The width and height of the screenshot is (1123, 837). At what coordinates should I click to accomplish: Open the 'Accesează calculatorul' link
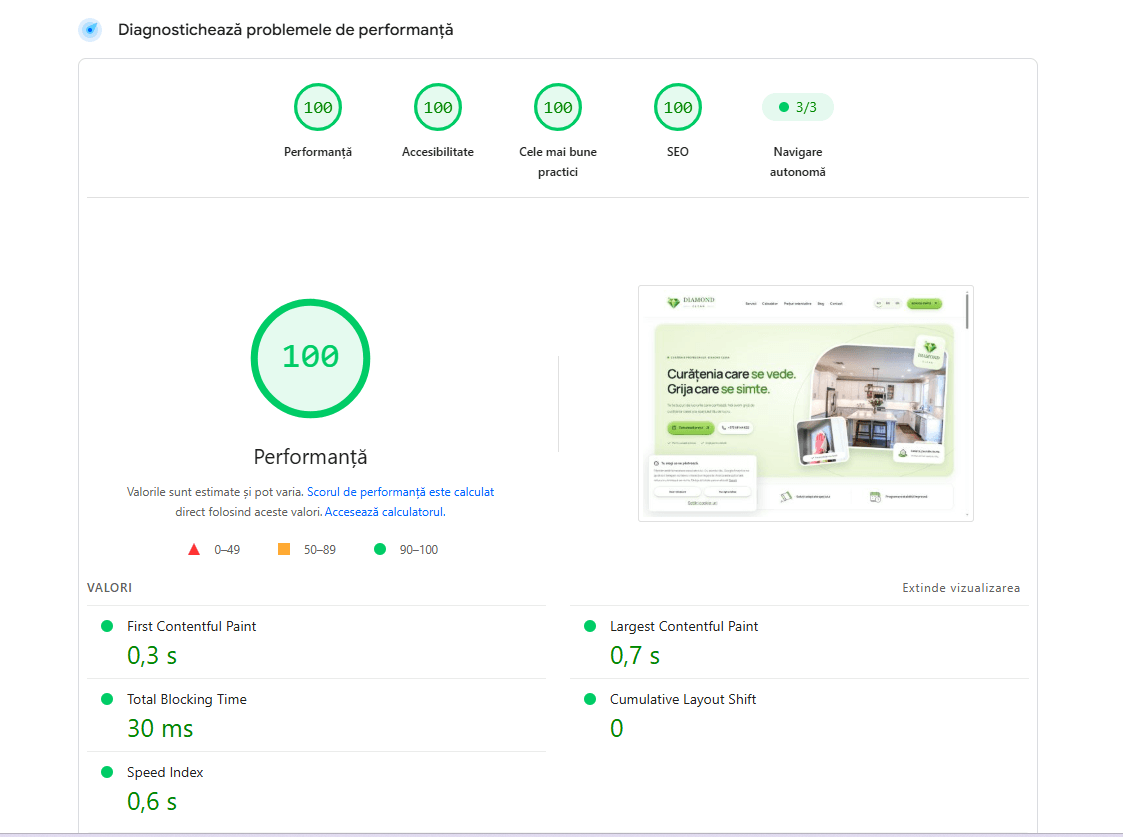tap(385, 512)
